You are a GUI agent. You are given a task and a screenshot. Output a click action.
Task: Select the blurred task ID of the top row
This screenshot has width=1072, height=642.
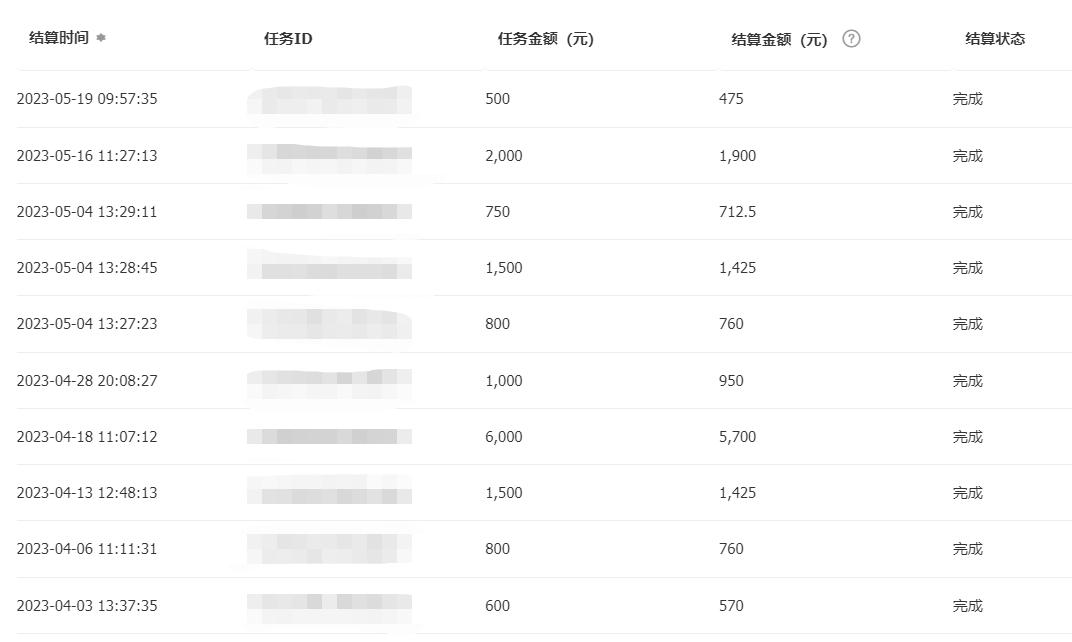(x=330, y=98)
